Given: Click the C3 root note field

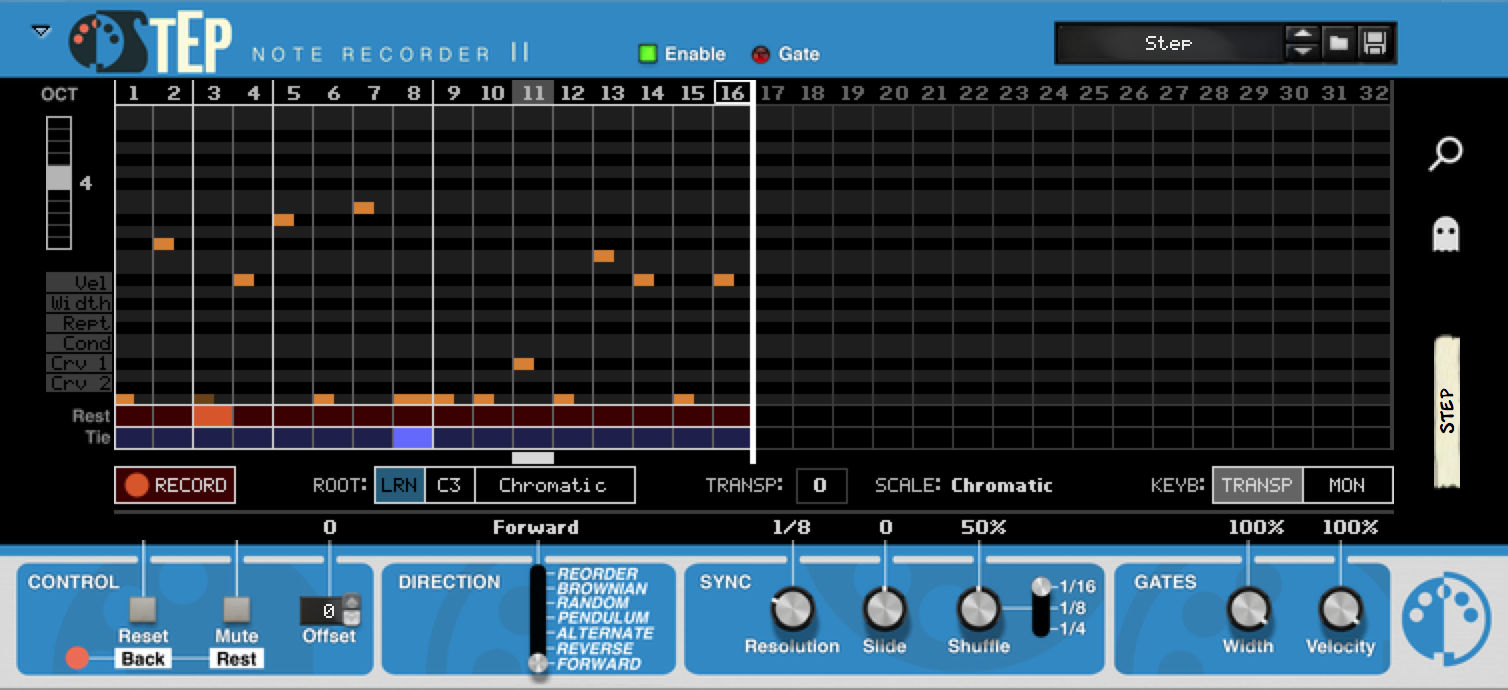Looking at the screenshot, I should click(x=450, y=485).
